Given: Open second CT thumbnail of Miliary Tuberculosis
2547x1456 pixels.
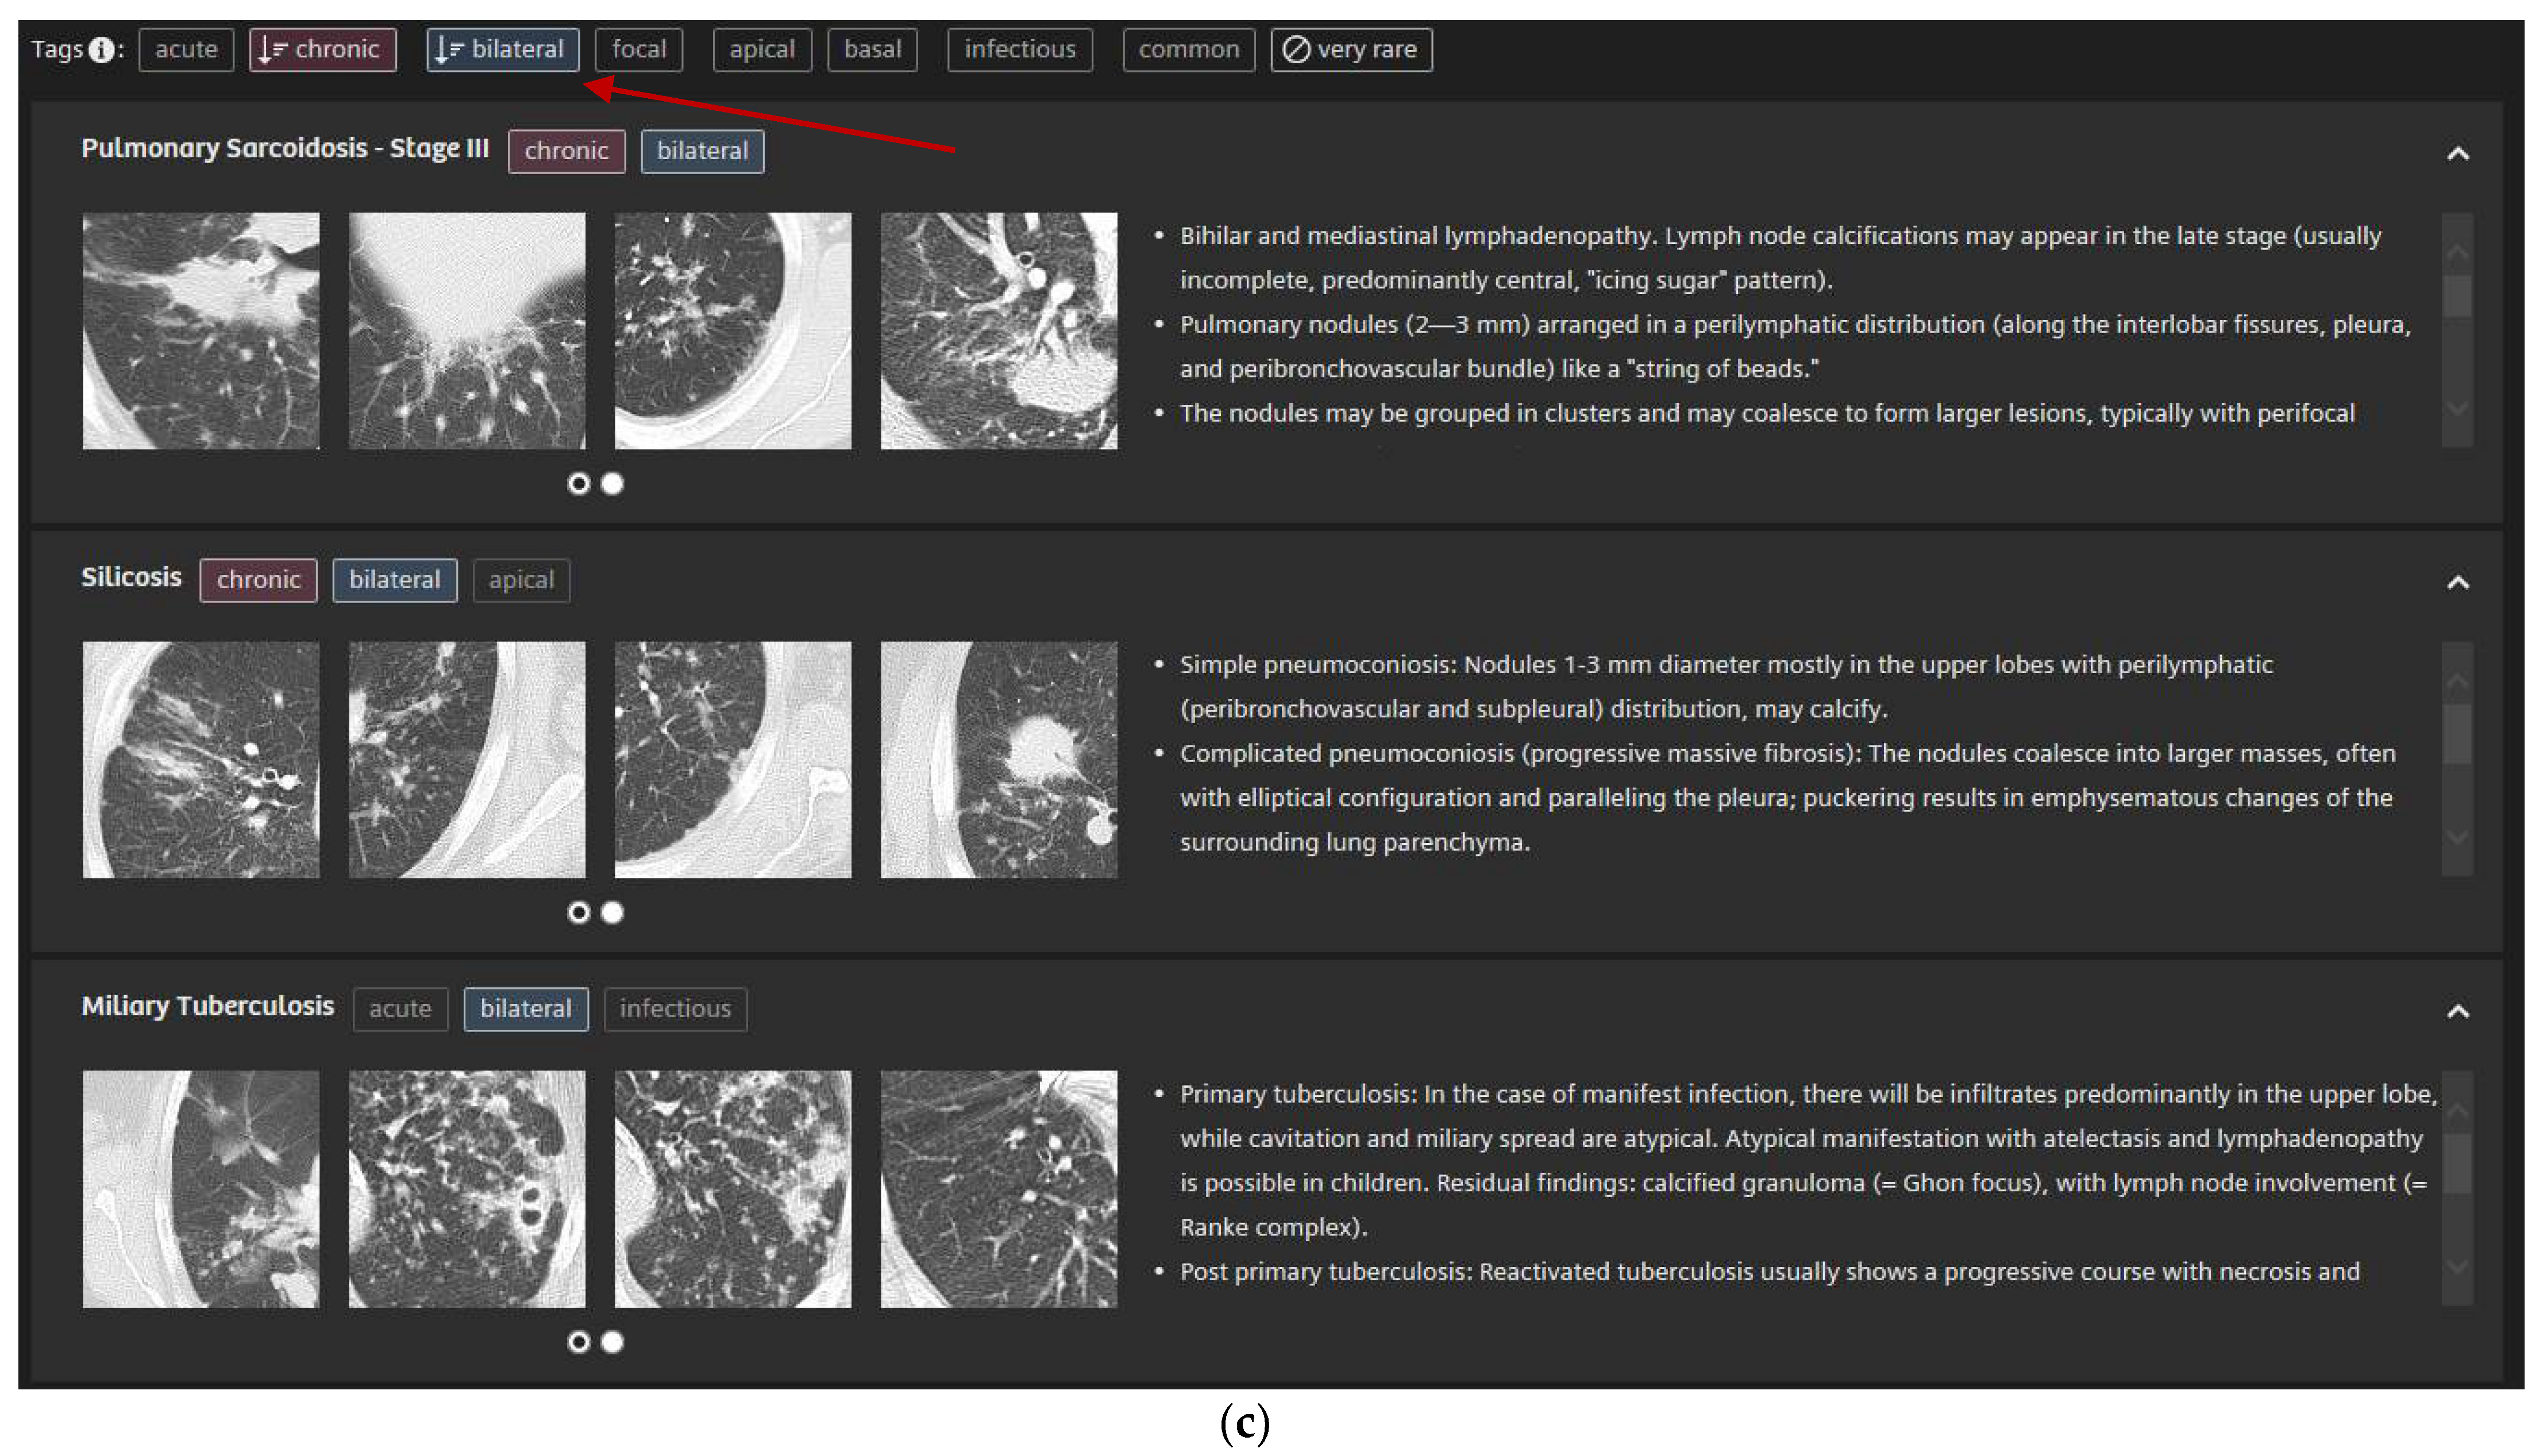Looking at the screenshot, I should click(x=467, y=1189).
